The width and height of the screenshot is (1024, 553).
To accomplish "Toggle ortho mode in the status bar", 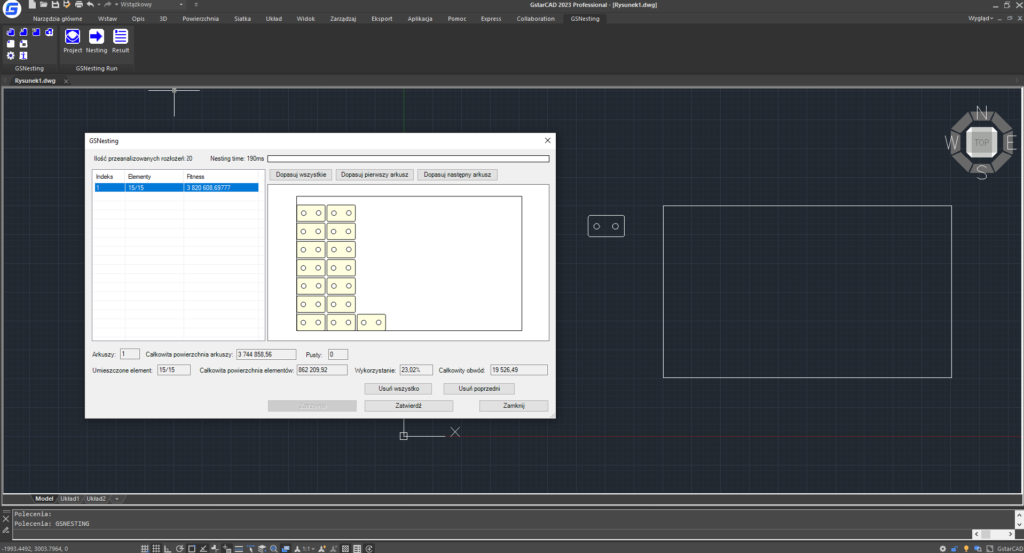I will click(166, 548).
